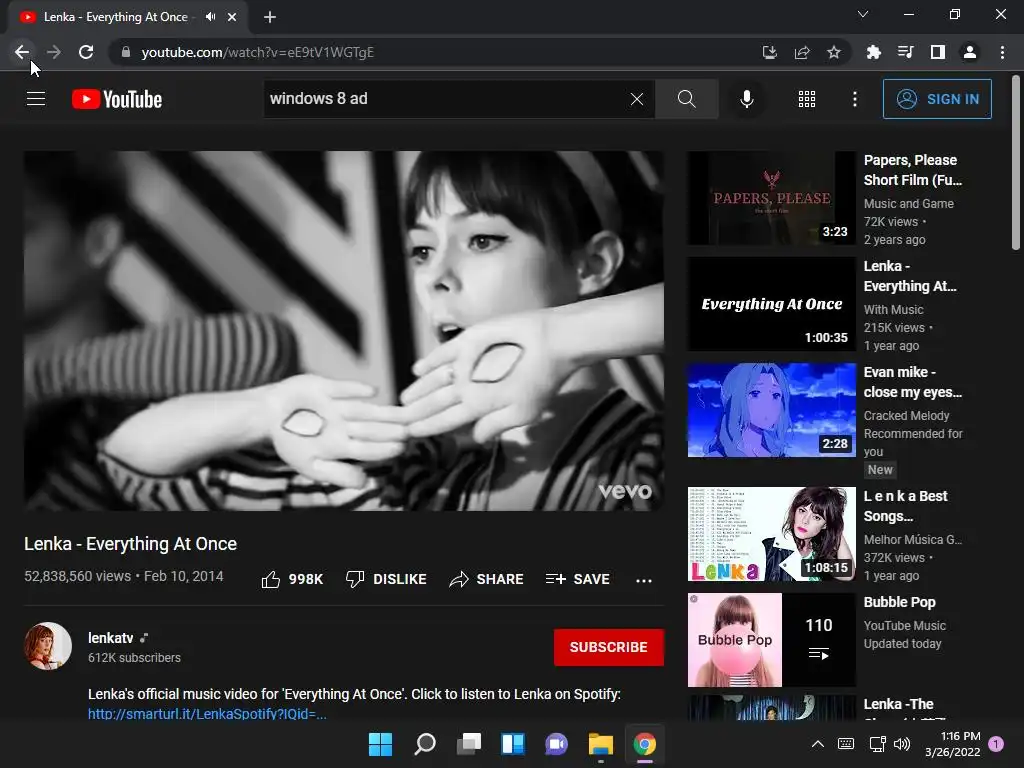Open 'Papers, Please Short Film' title
Viewport: 1024px width, 768px height.
tap(912, 170)
